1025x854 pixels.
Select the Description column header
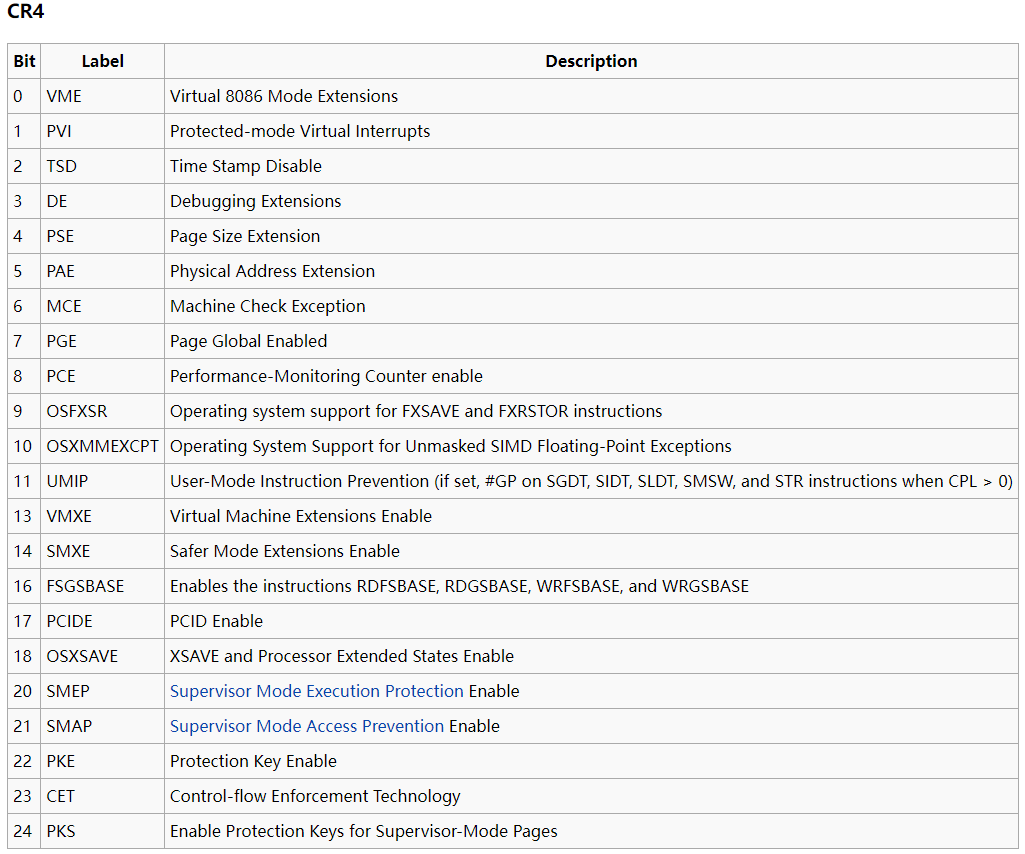591,61
